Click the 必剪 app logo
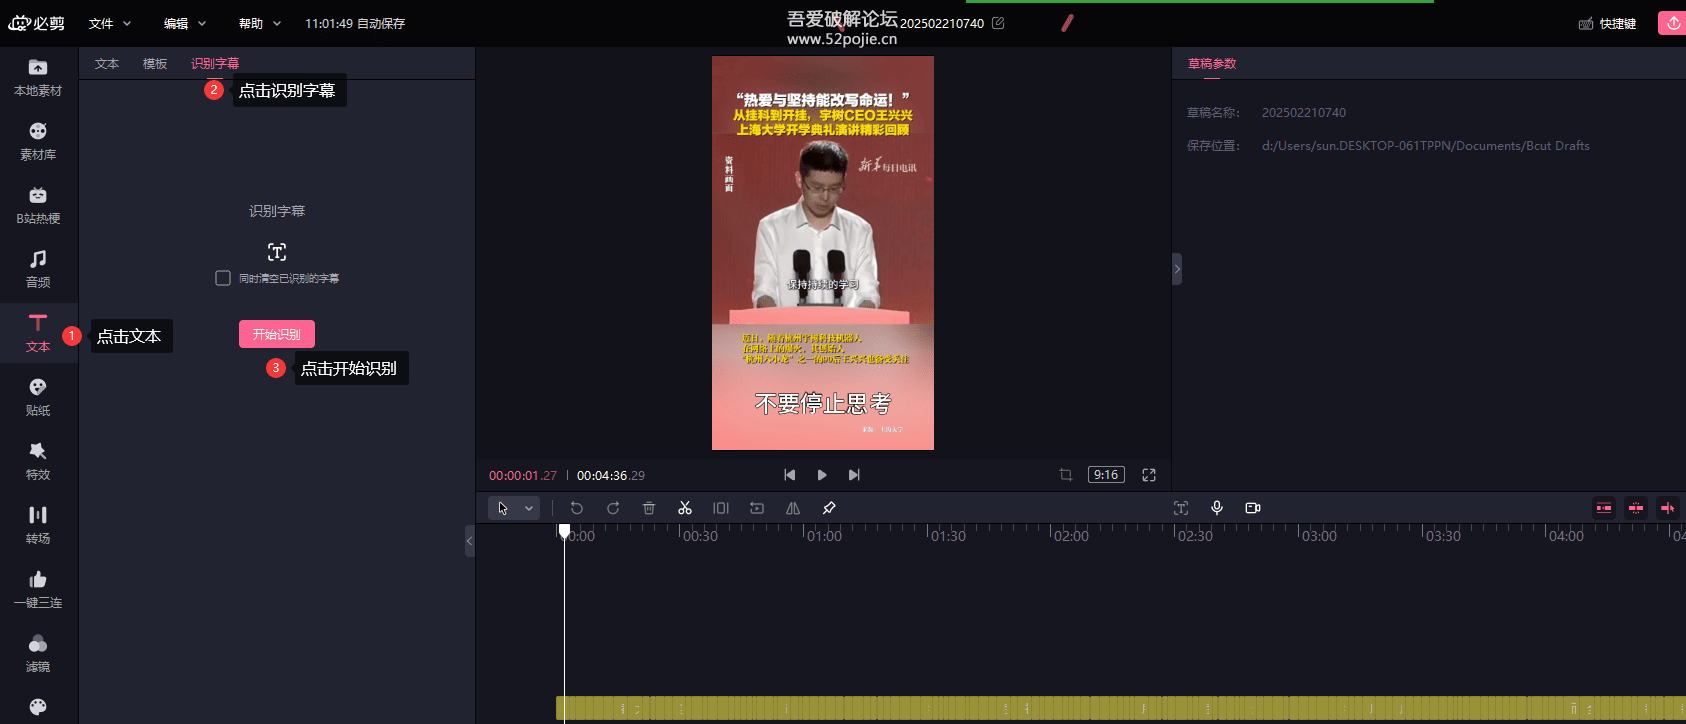1686x724 pixels. coord(37,23)
